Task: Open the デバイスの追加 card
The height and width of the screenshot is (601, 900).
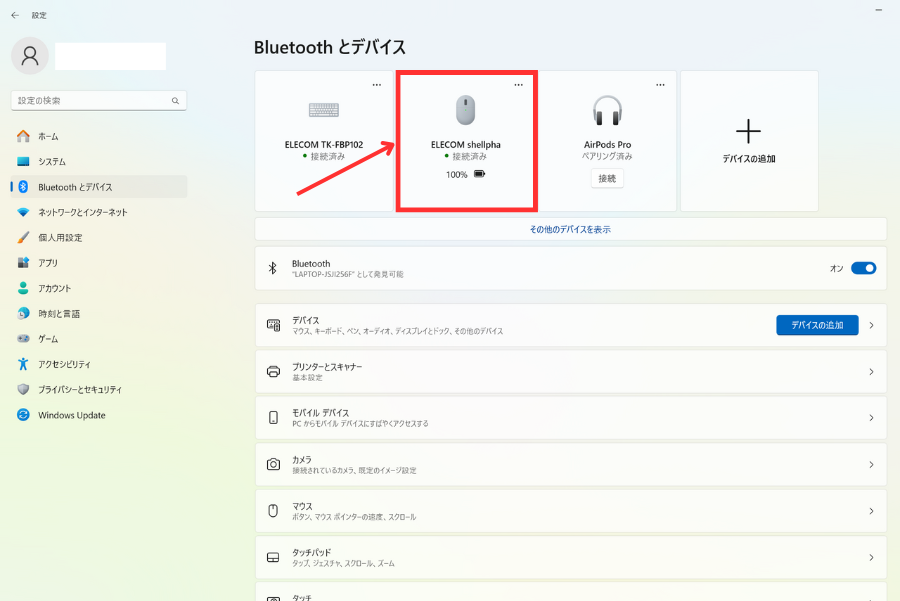Action: click(x=749, y=141)
